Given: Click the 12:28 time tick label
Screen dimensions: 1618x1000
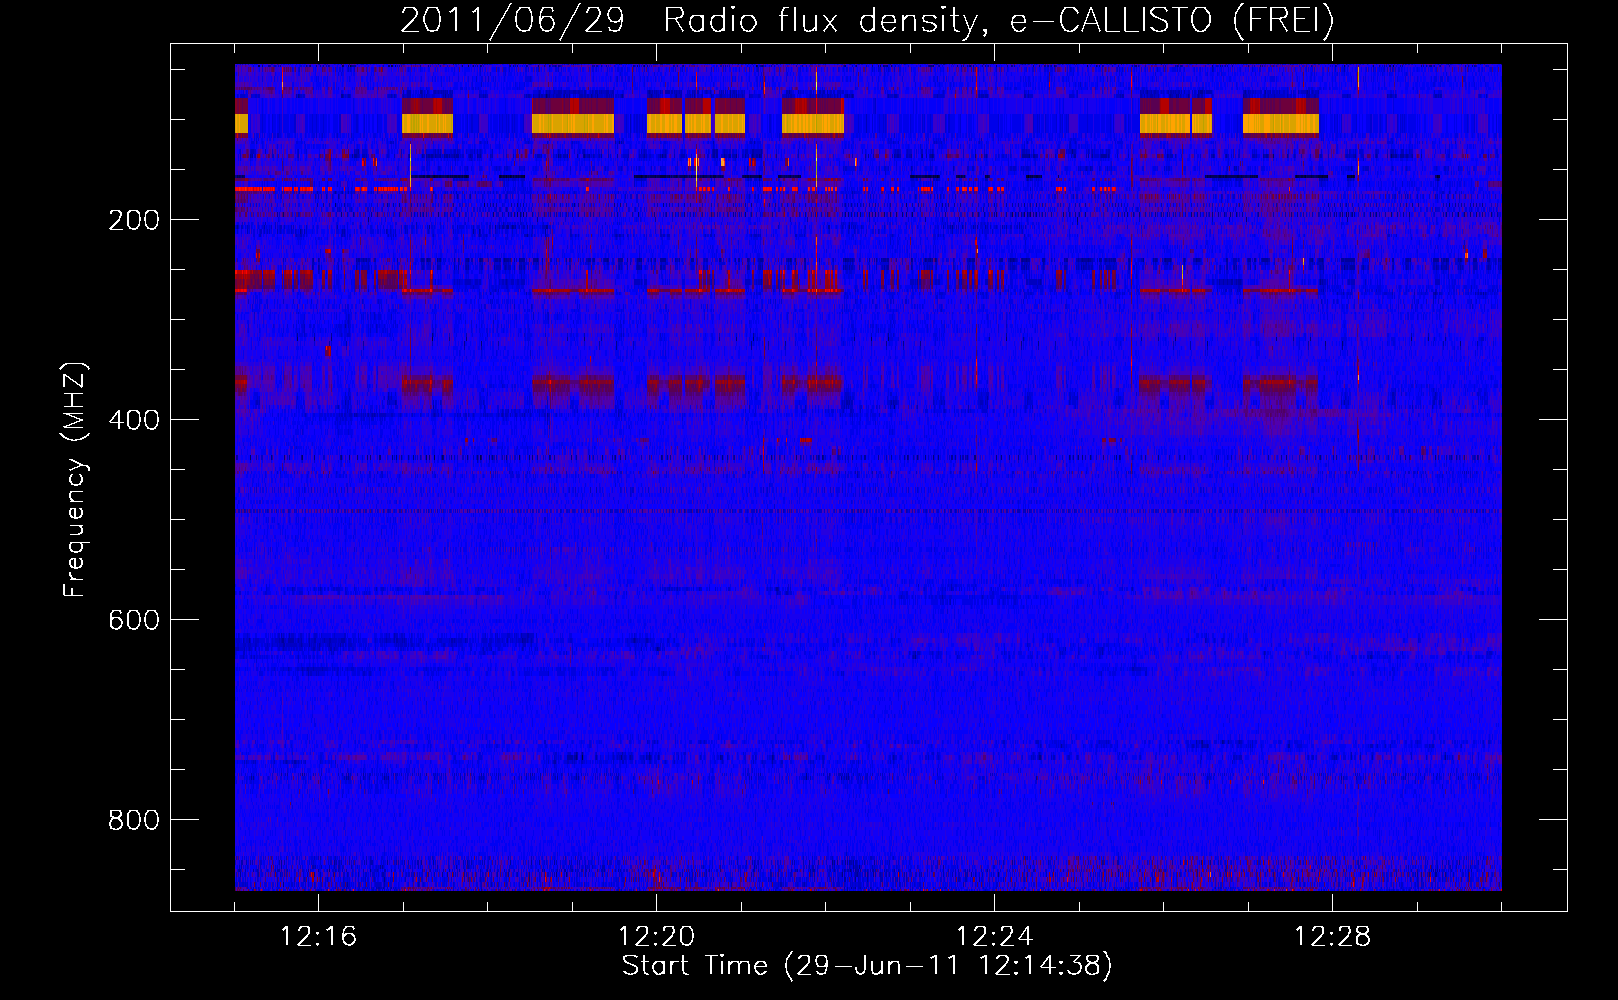Looking at the screenshot, I should point(1332,937).
